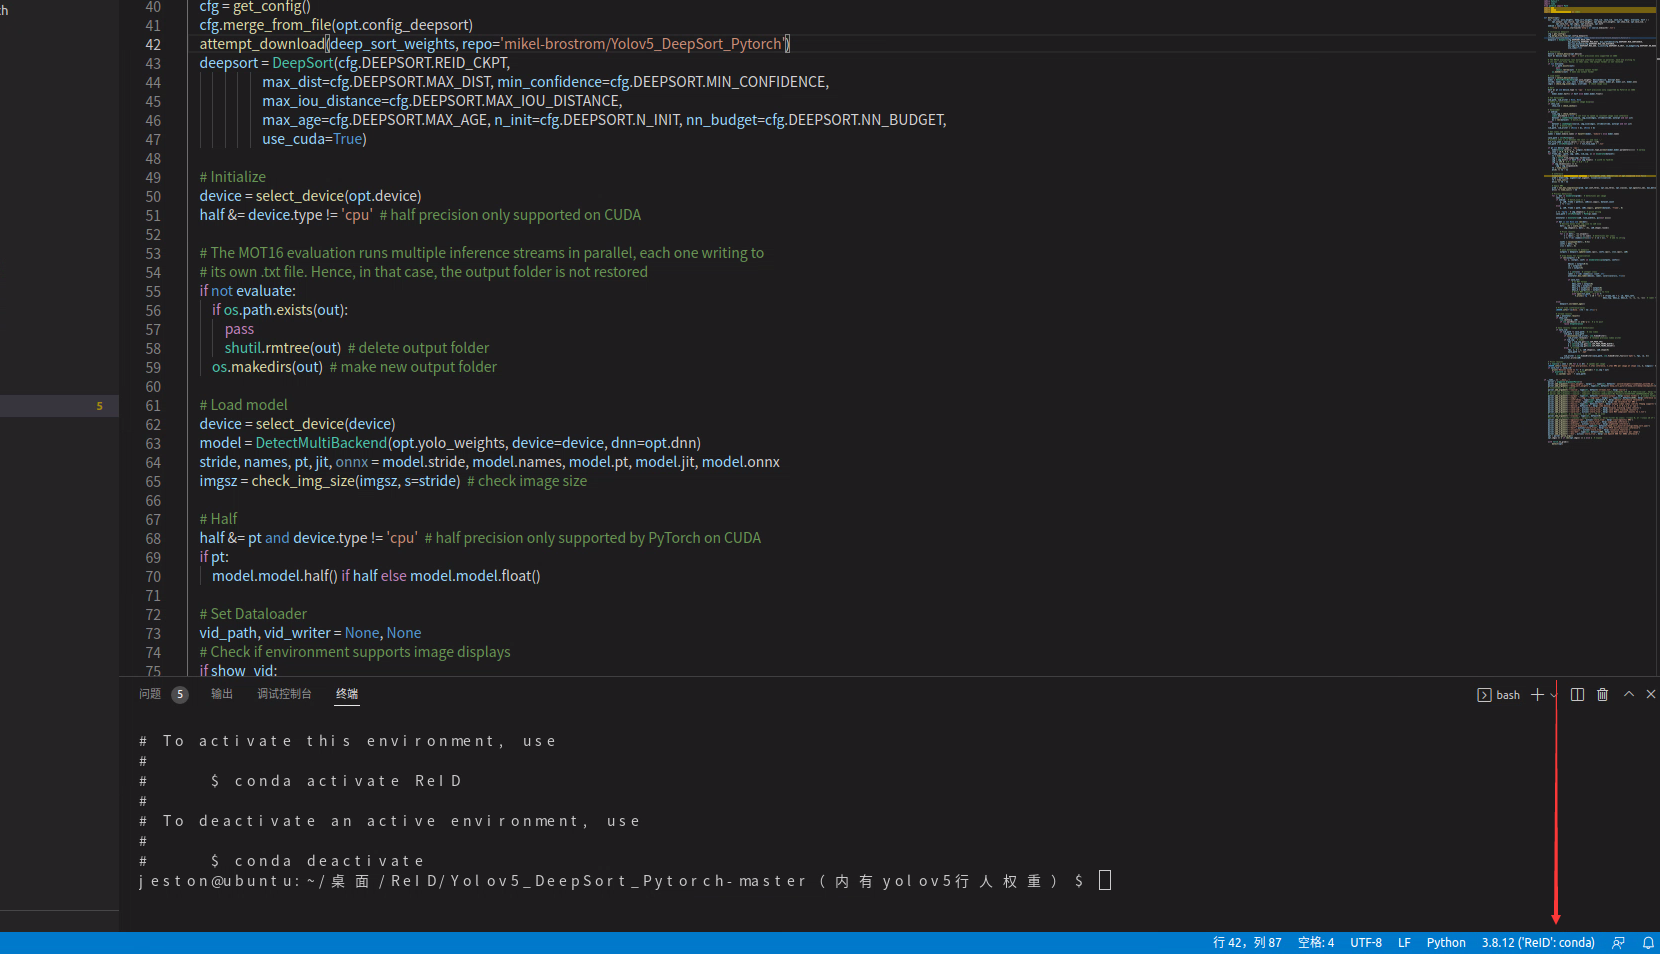Click the cursor position 行 42, 列 87

pyautogui.click(x=1247, y=943)
